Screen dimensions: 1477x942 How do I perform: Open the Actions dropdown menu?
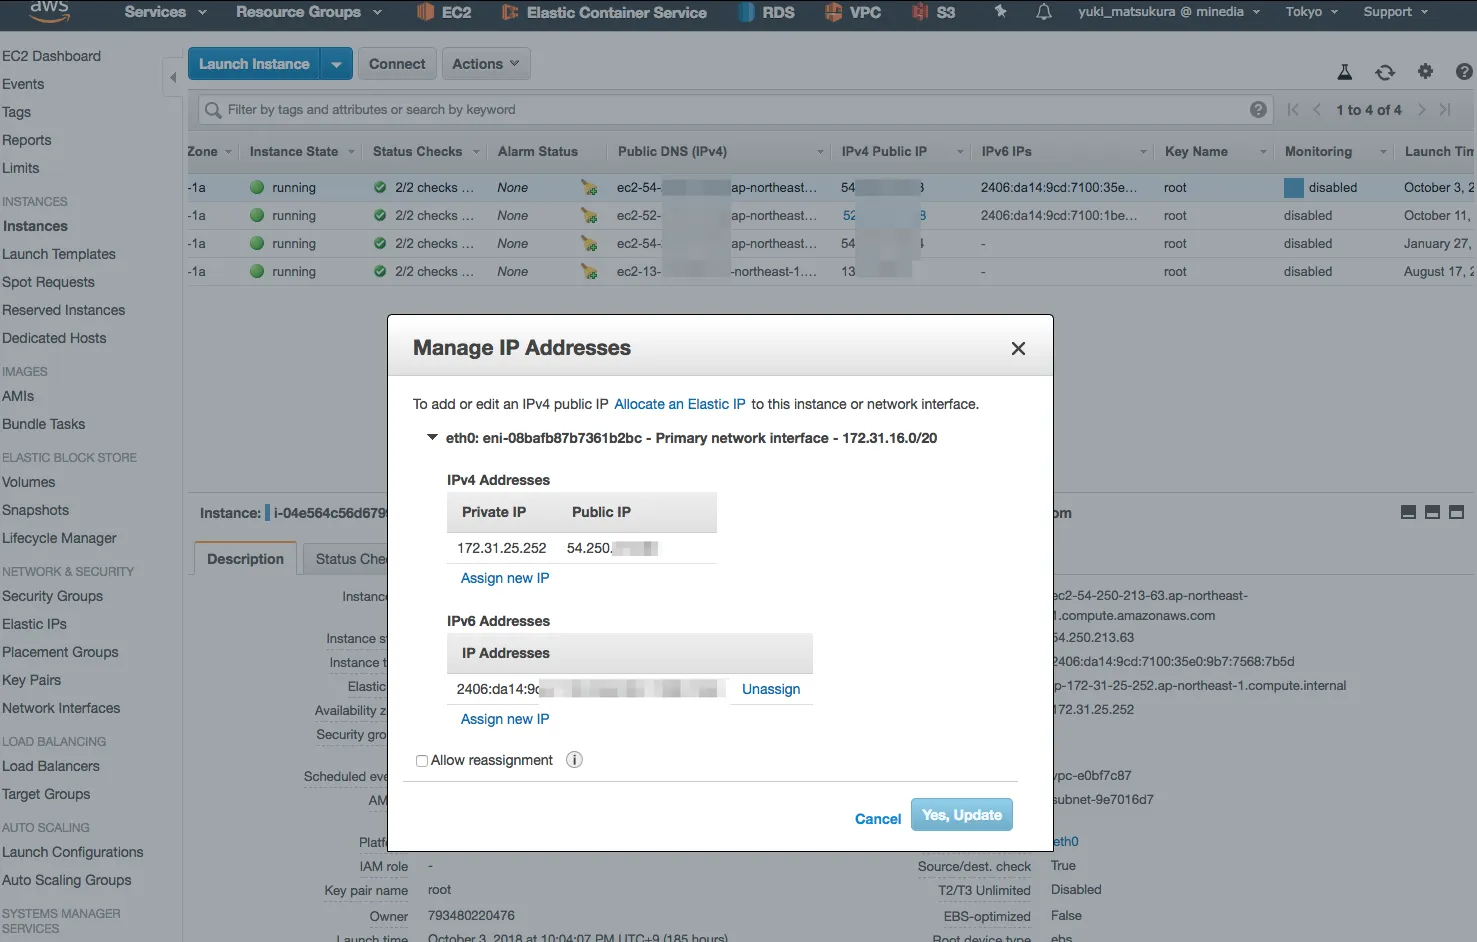coord(485,64)
